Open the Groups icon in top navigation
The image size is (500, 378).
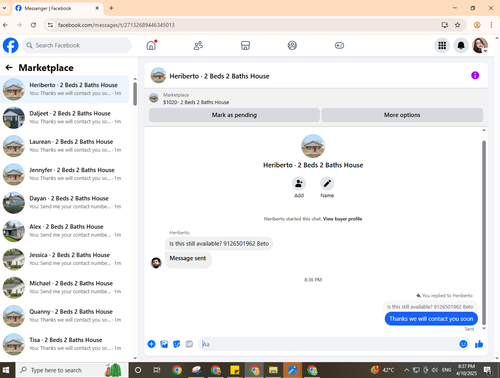292,45
